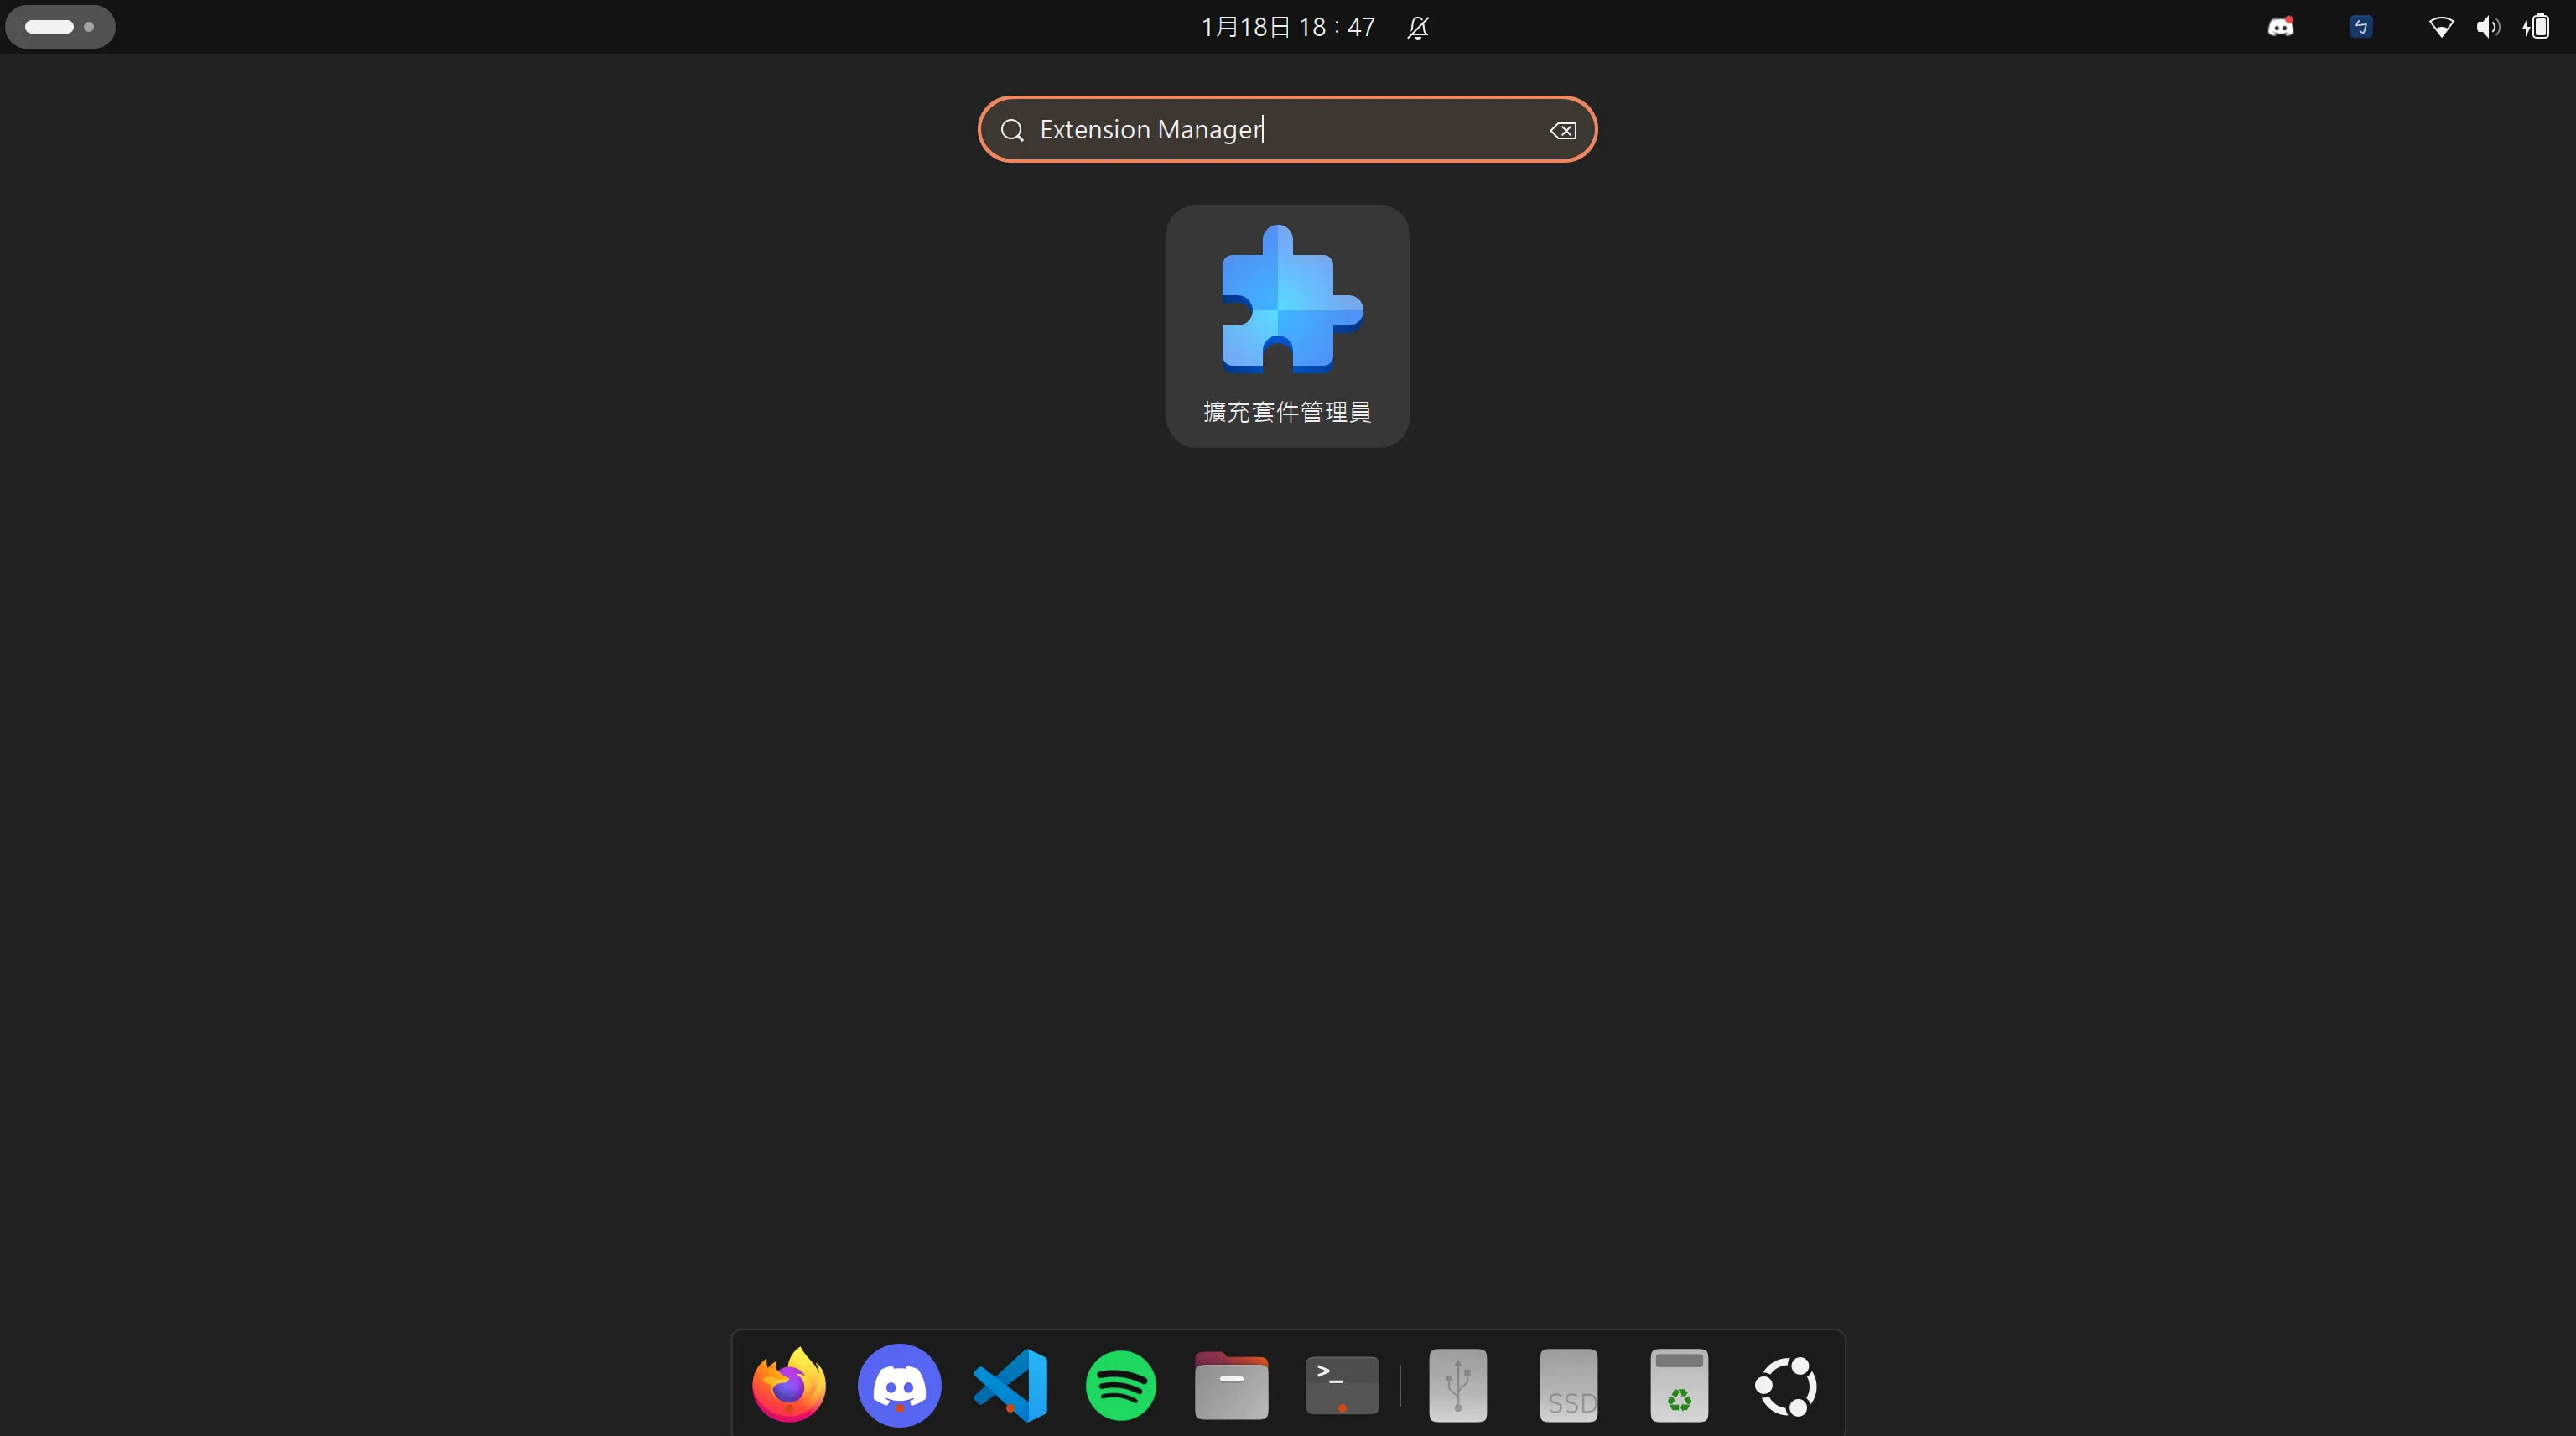The width and height of the screenshot is (2576, 1436).
Task: Open quick settings via Wi-Fi icon
Action: [2440, 27]
